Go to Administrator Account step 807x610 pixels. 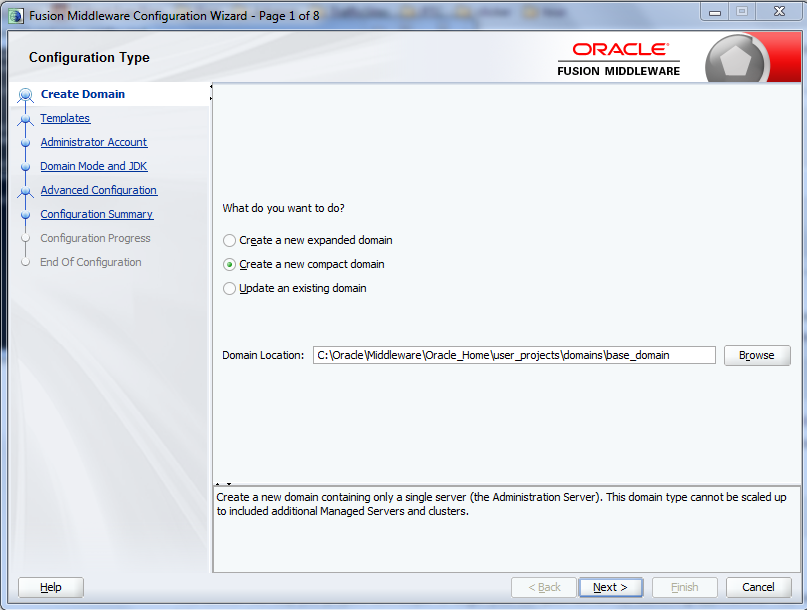tap(94, 142)
